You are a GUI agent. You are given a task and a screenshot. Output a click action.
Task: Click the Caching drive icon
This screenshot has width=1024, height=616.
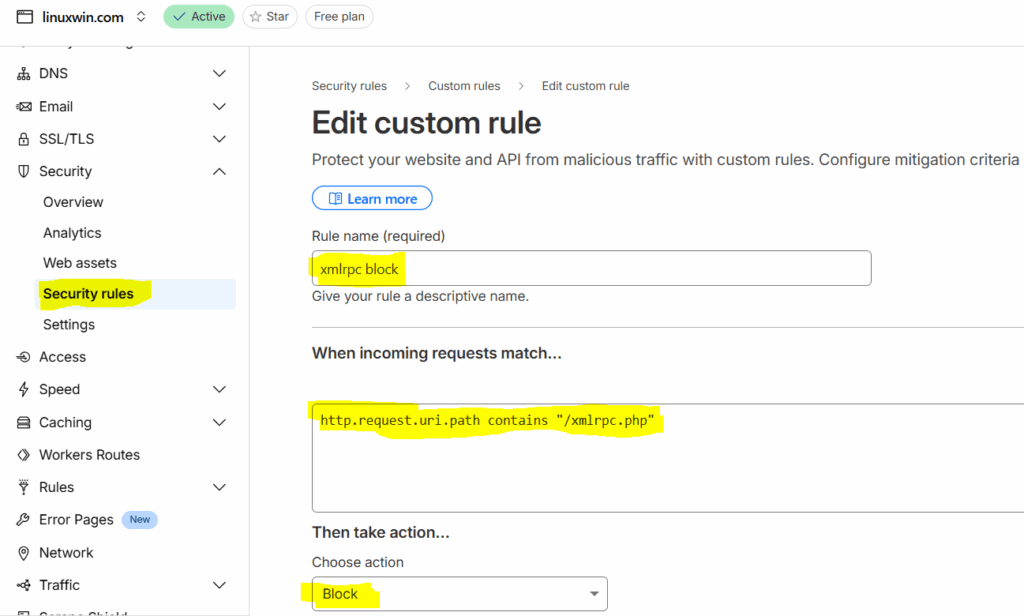coord(24,423)
